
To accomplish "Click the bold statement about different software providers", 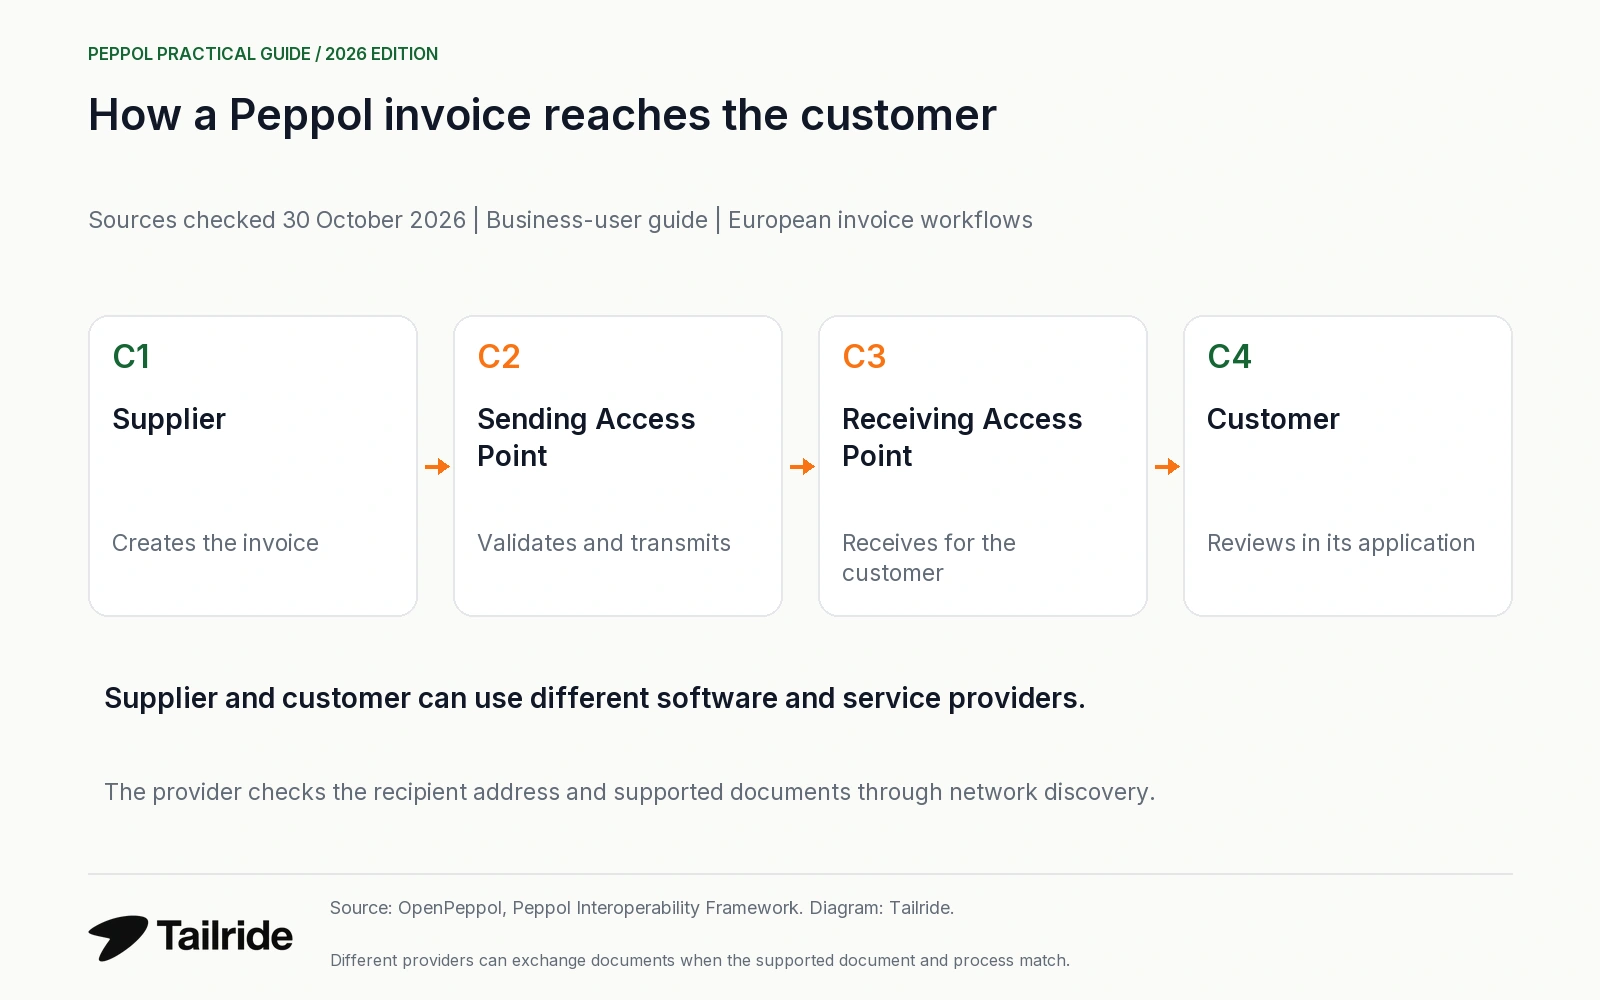I will 595,698.
